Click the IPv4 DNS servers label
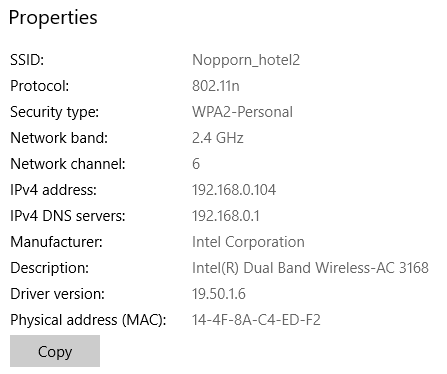447x374 pixels. [x=68, y=216]
